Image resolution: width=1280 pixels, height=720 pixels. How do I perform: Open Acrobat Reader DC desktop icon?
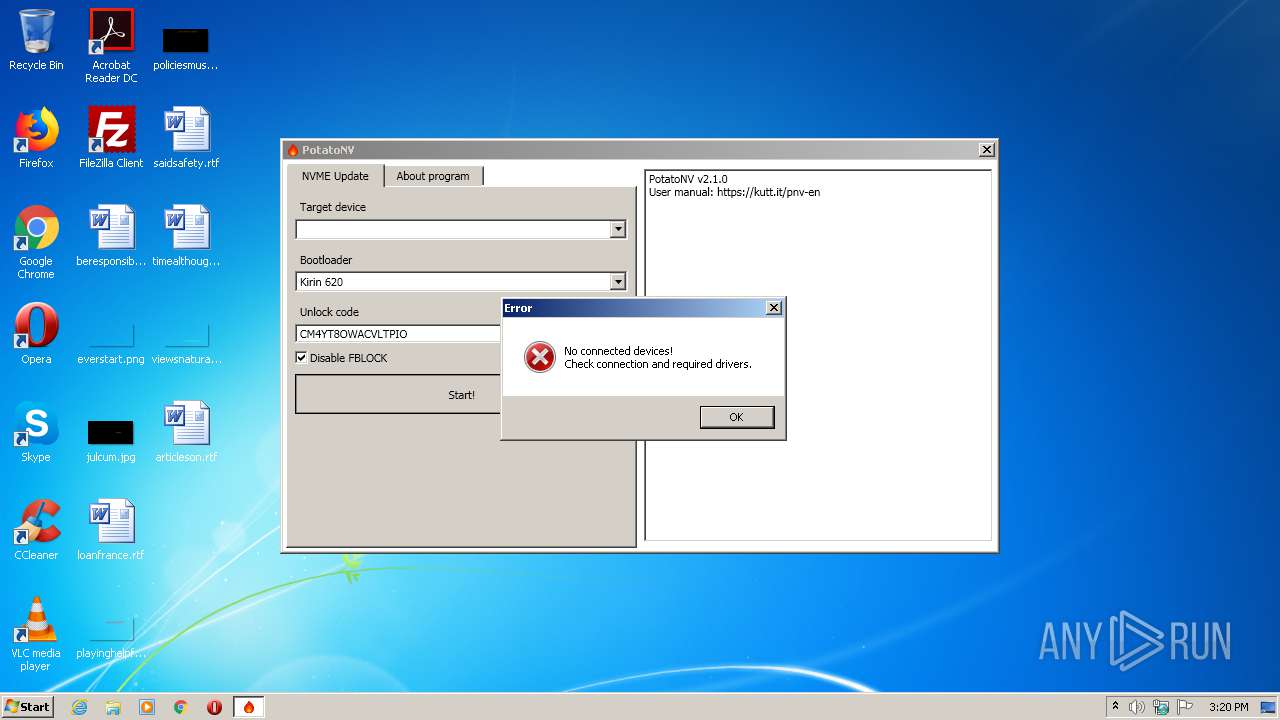point(111,47)
